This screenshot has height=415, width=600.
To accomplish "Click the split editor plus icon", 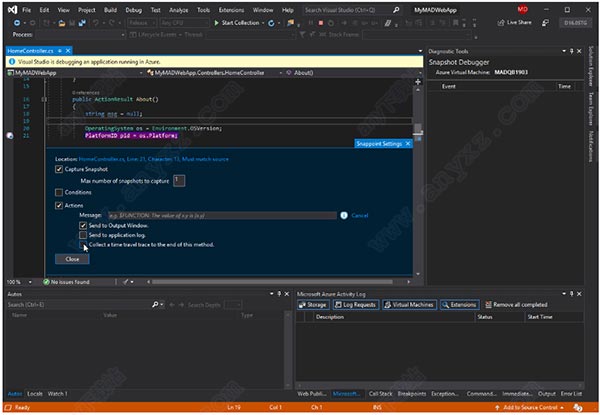I will coord(418,82).
